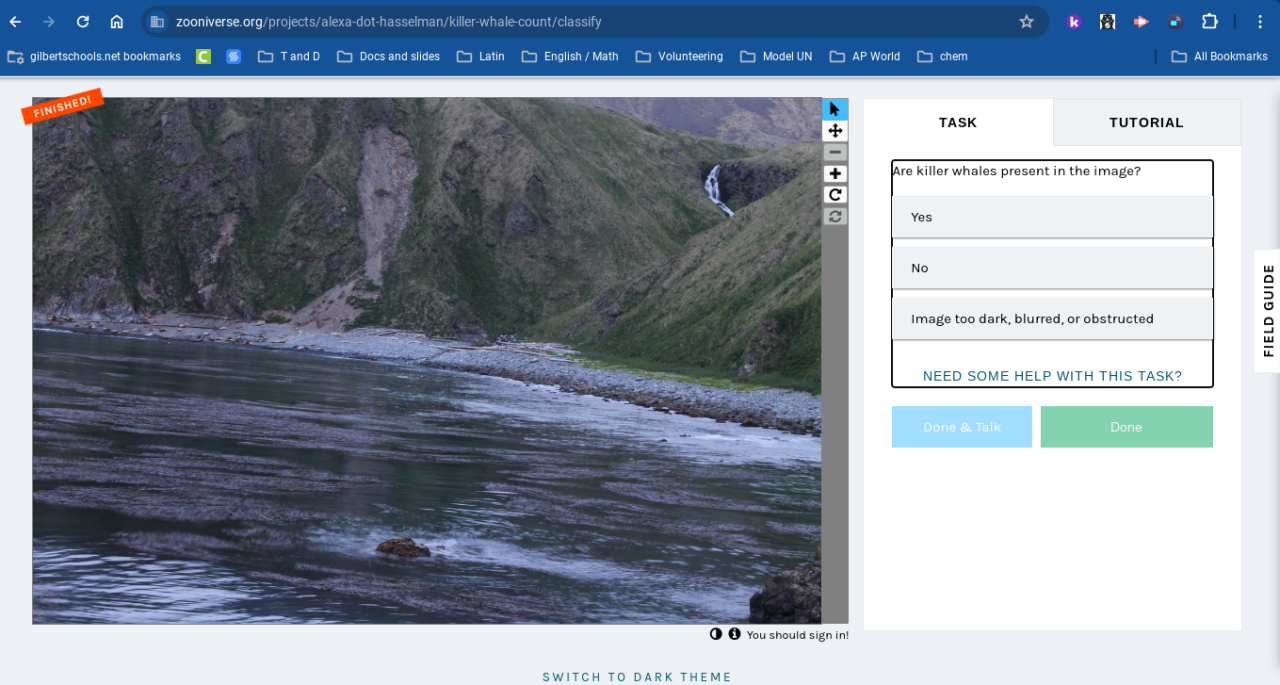The width and height of the screenshot is (1280, 685).
Task: Click the mountain shoreline subject image
Action: (427, 361)
